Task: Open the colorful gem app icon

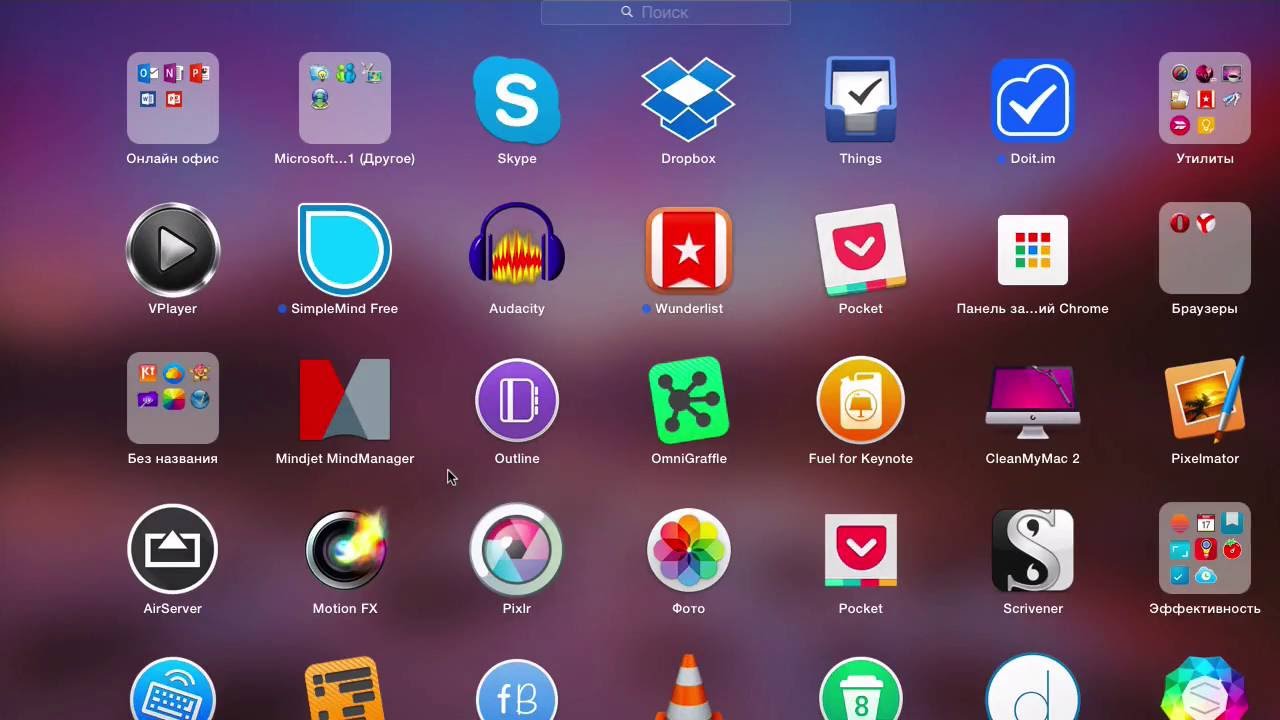Action: point(1205,688)
